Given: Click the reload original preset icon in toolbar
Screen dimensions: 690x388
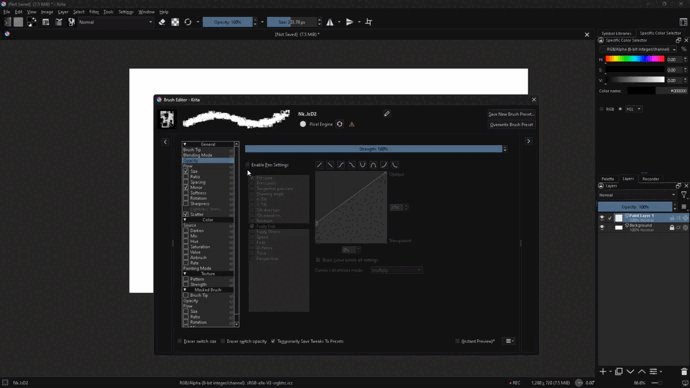Looking at the screenshot, I should [x=188, y=22].
